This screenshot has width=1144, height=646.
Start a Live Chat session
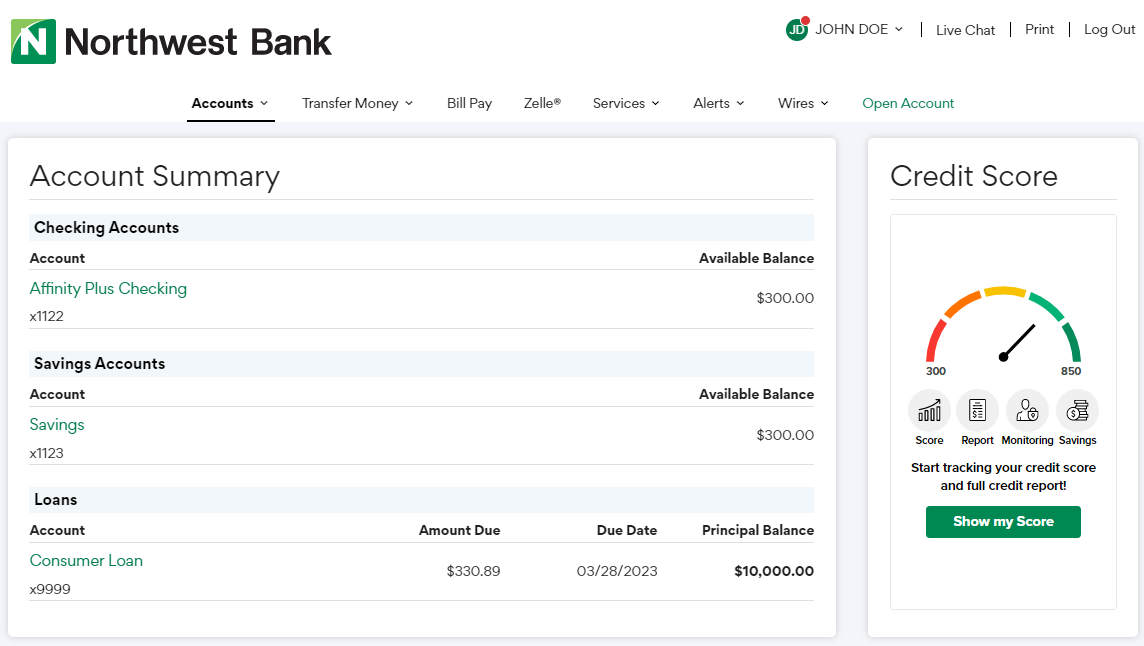coord(965,30)
